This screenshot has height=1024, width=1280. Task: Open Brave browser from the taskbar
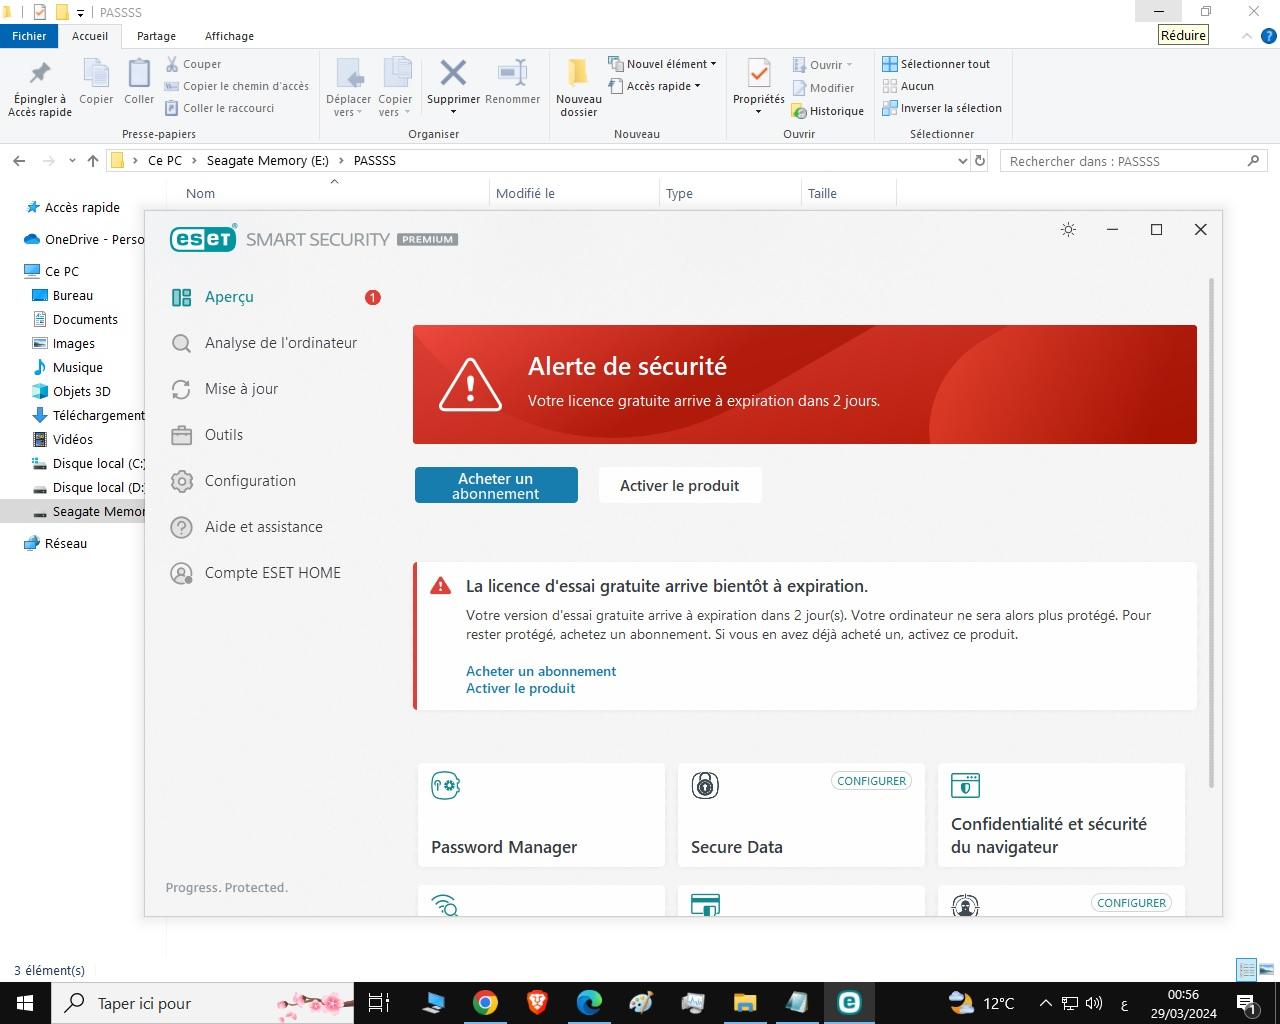[537, 1003]
